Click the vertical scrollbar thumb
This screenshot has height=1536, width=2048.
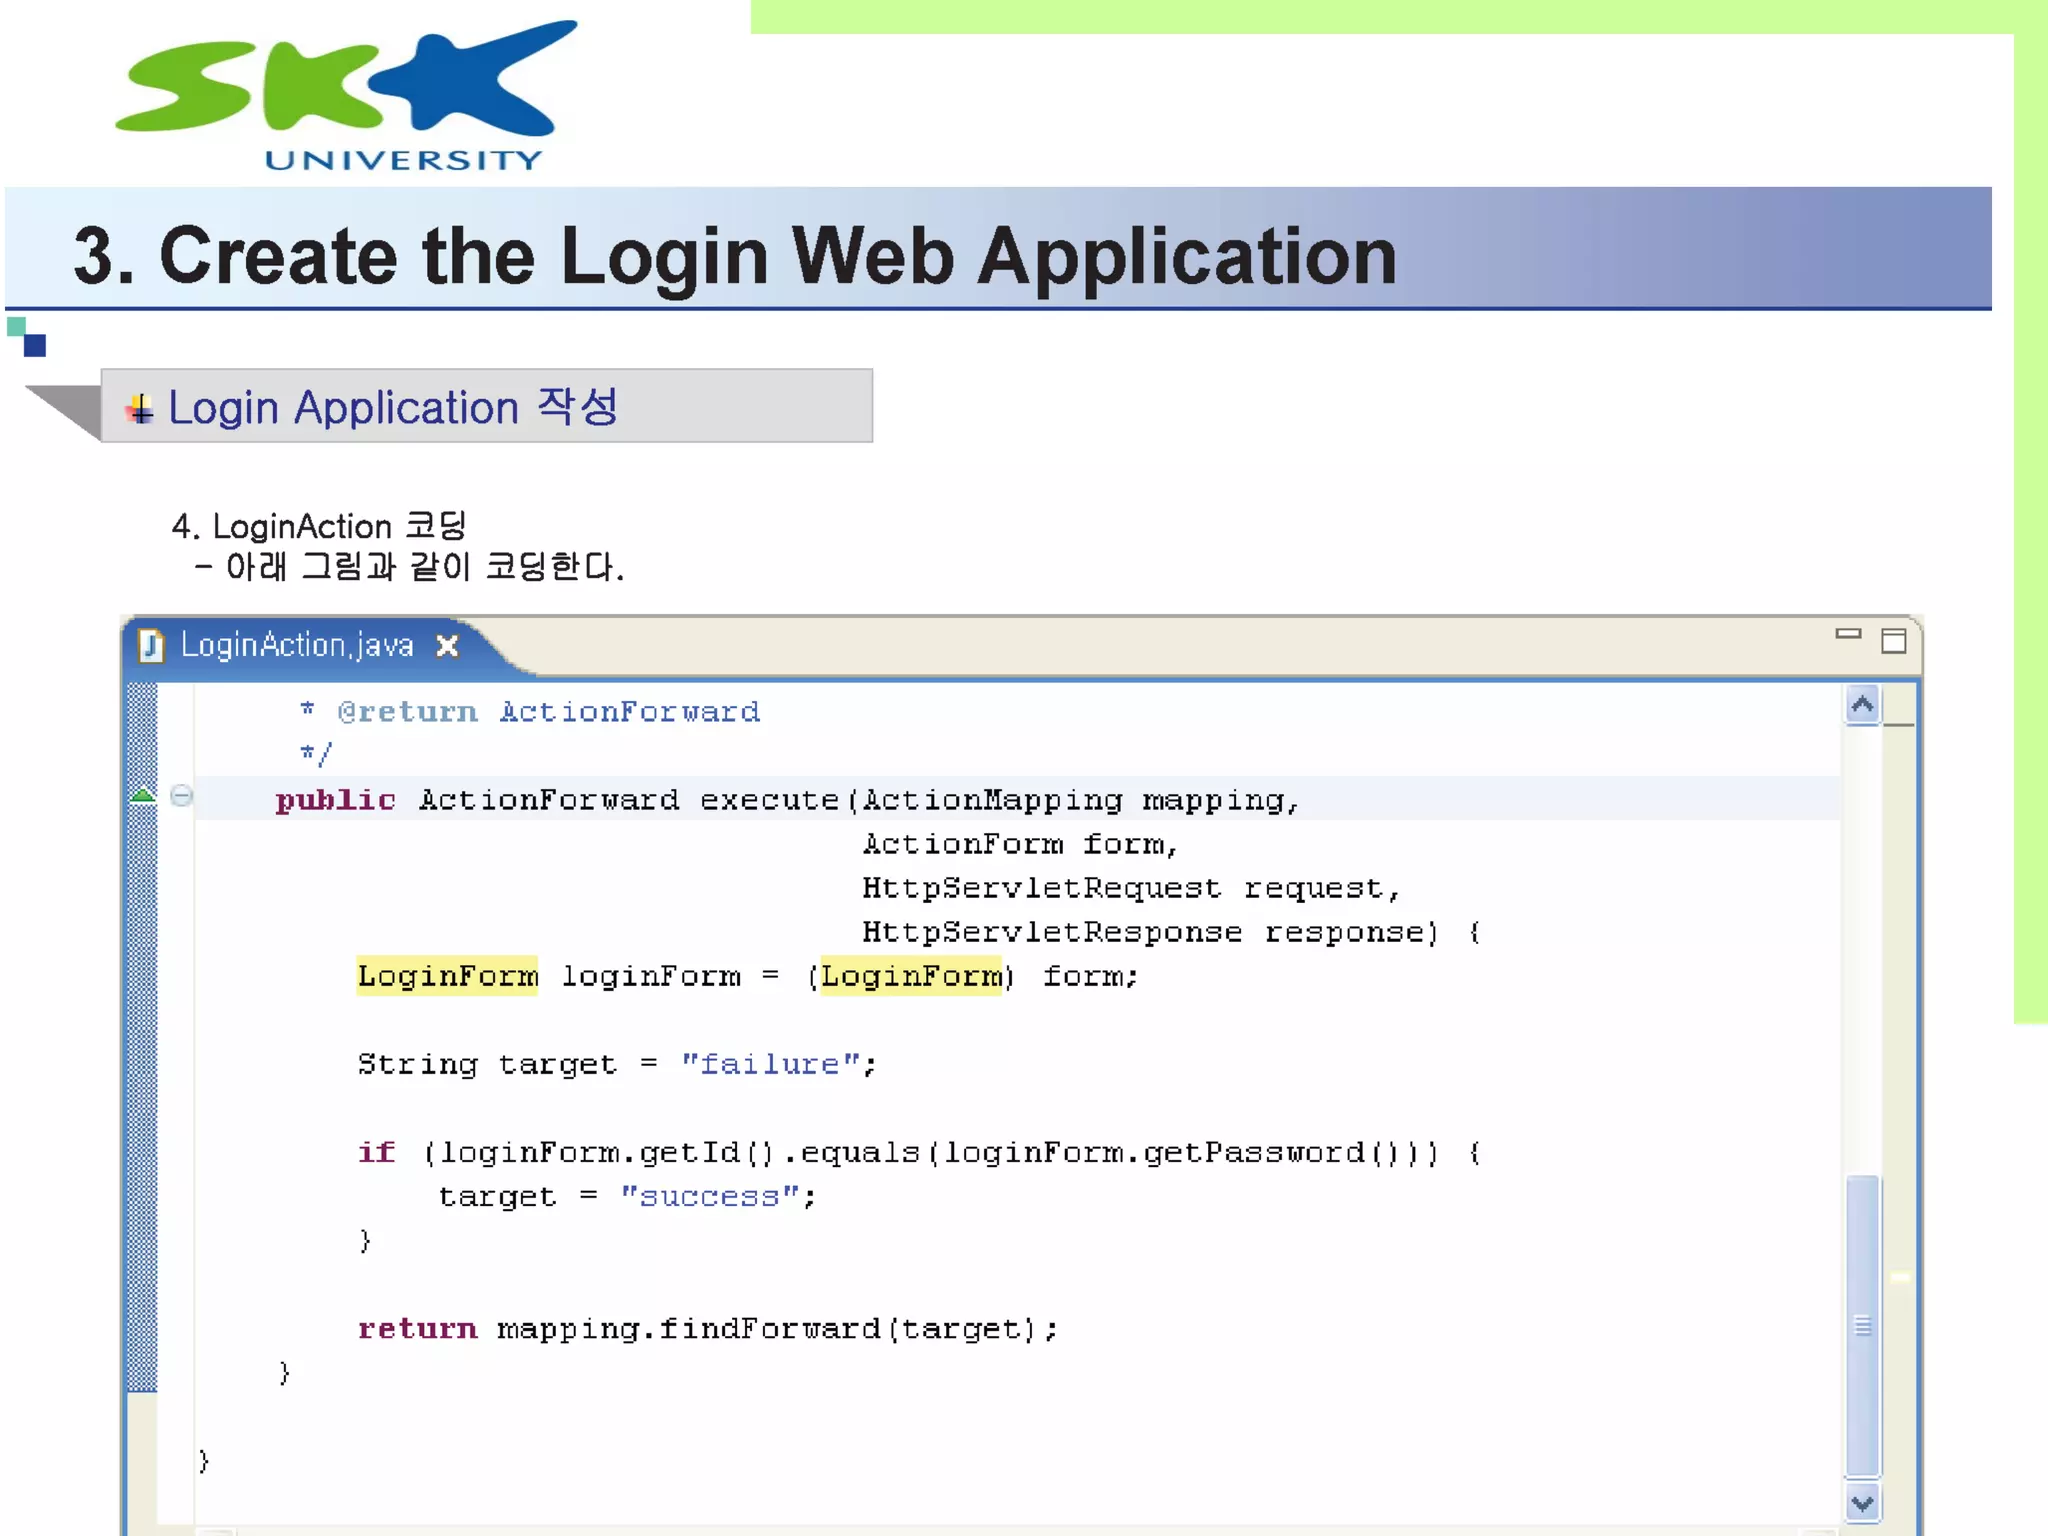pos(1862,1325)
